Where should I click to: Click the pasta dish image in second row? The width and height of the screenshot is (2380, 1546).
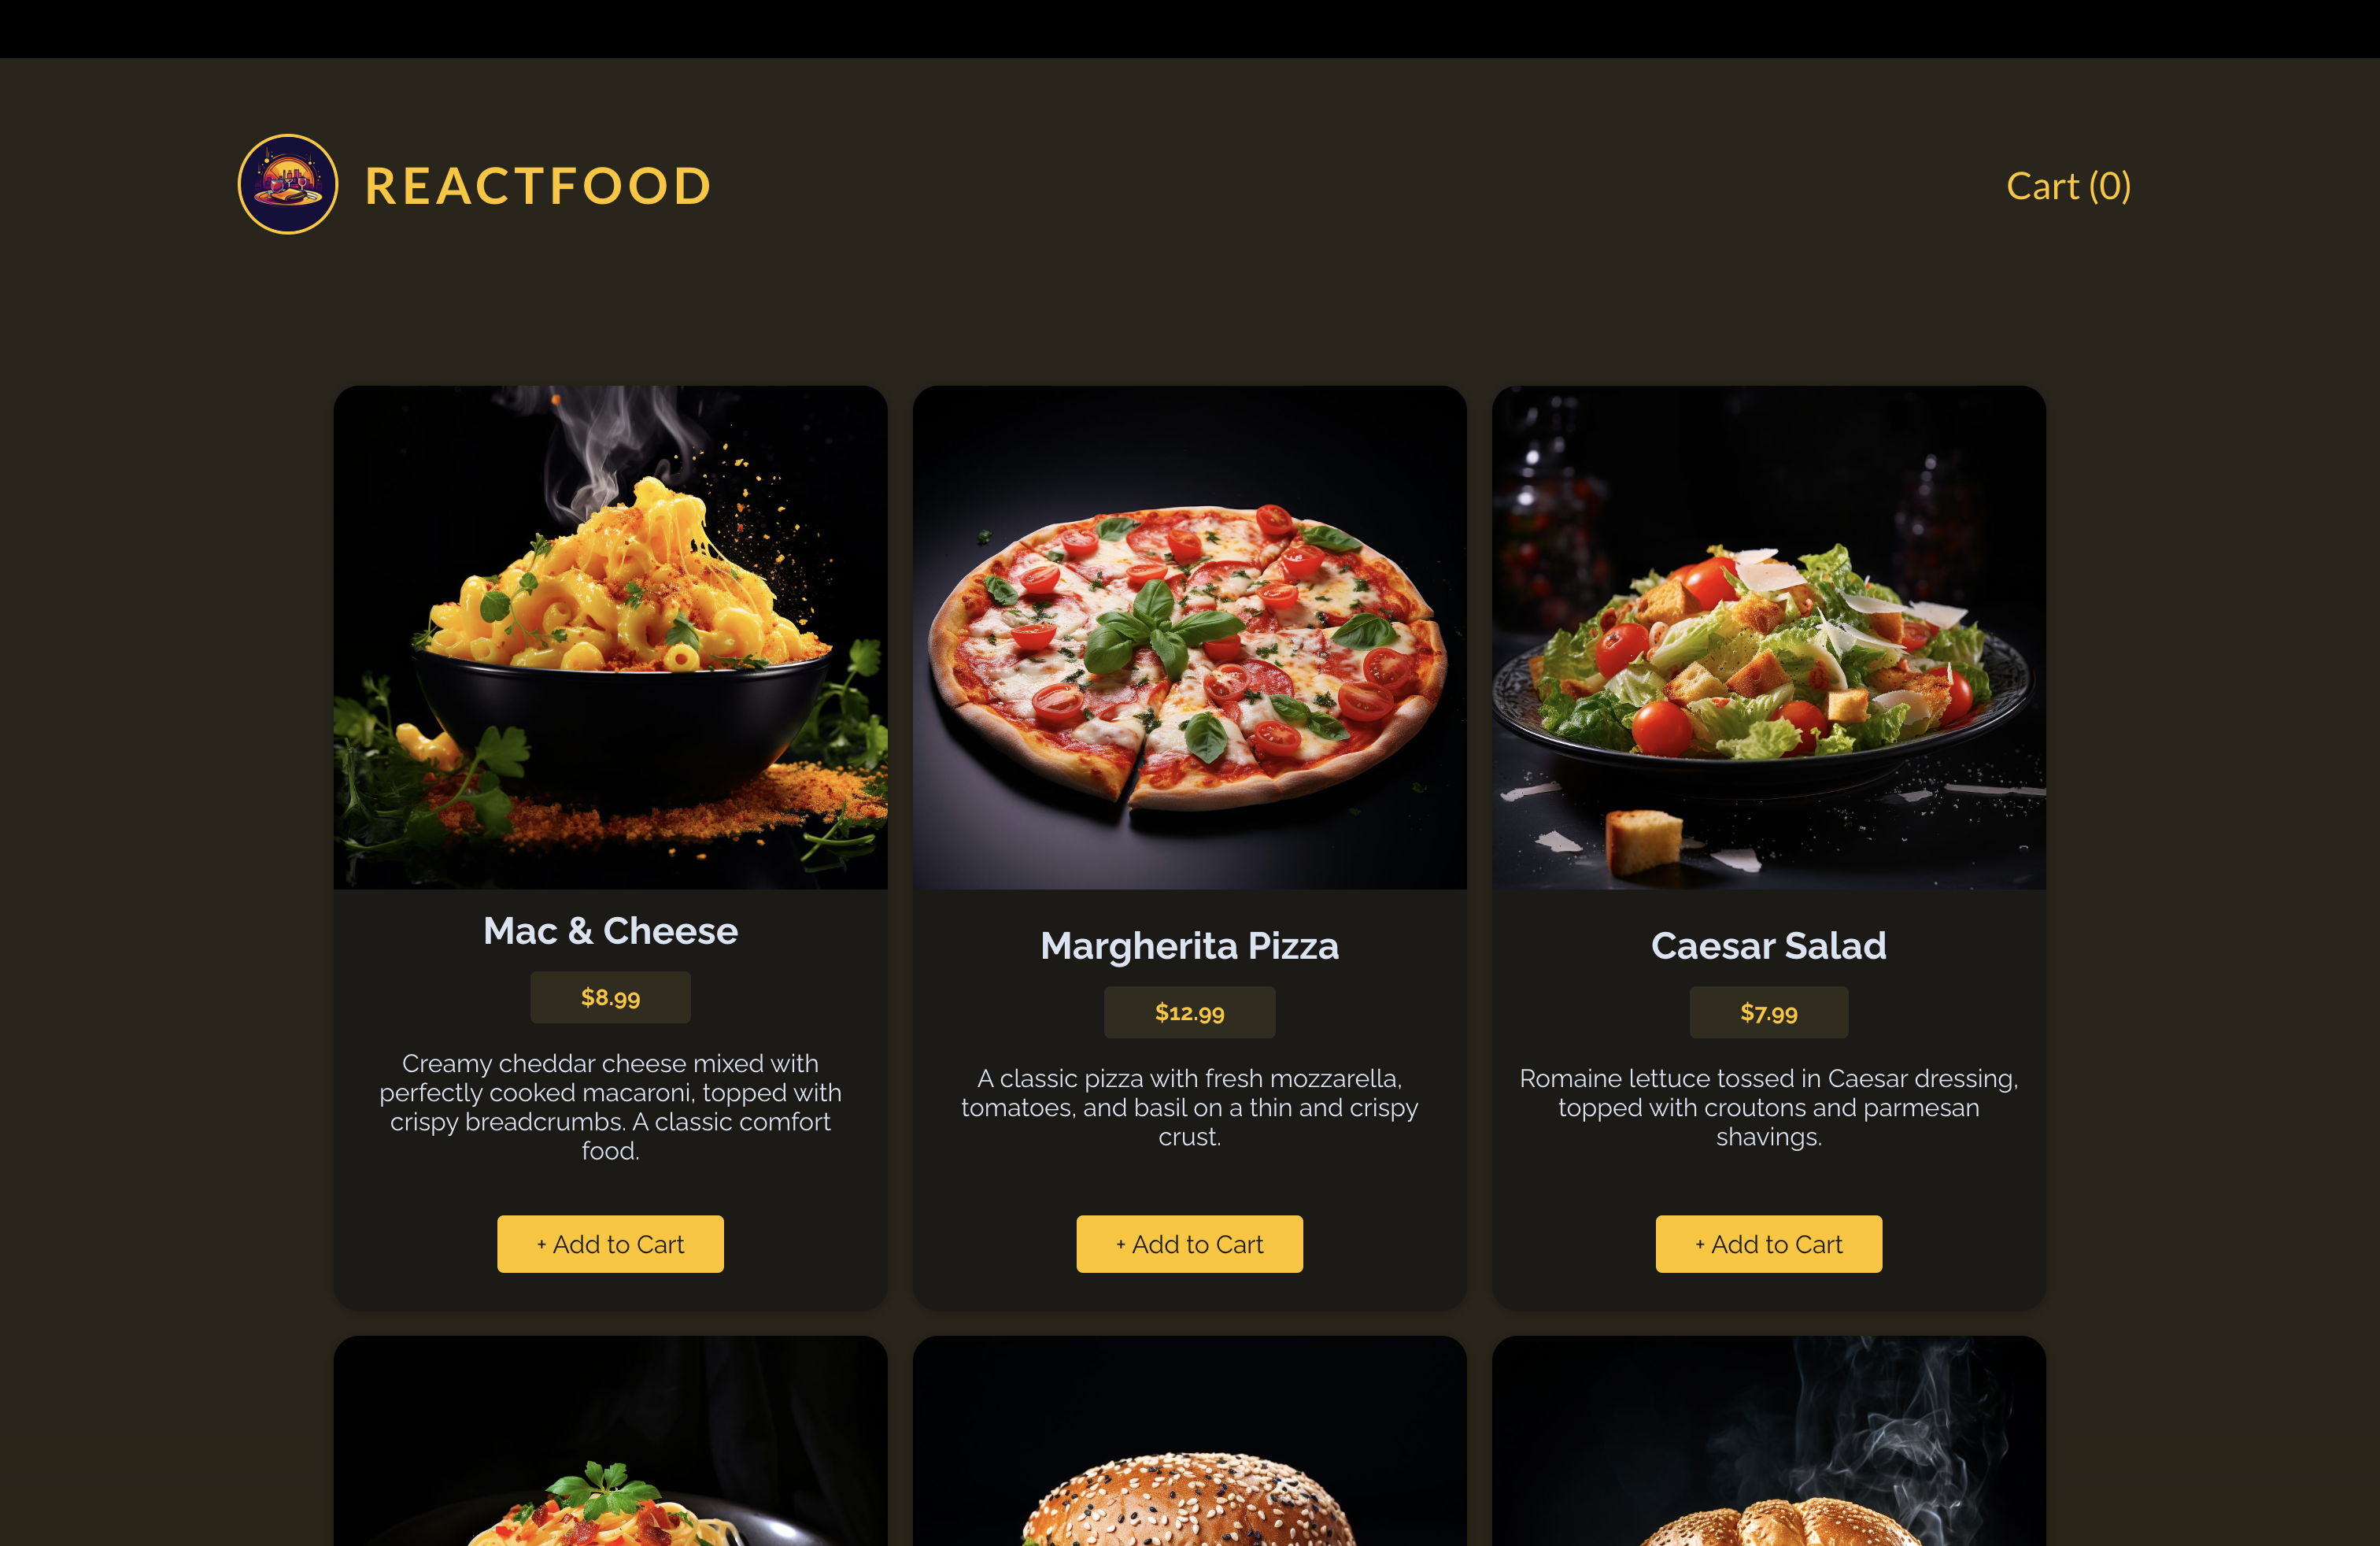point(610,1441)
